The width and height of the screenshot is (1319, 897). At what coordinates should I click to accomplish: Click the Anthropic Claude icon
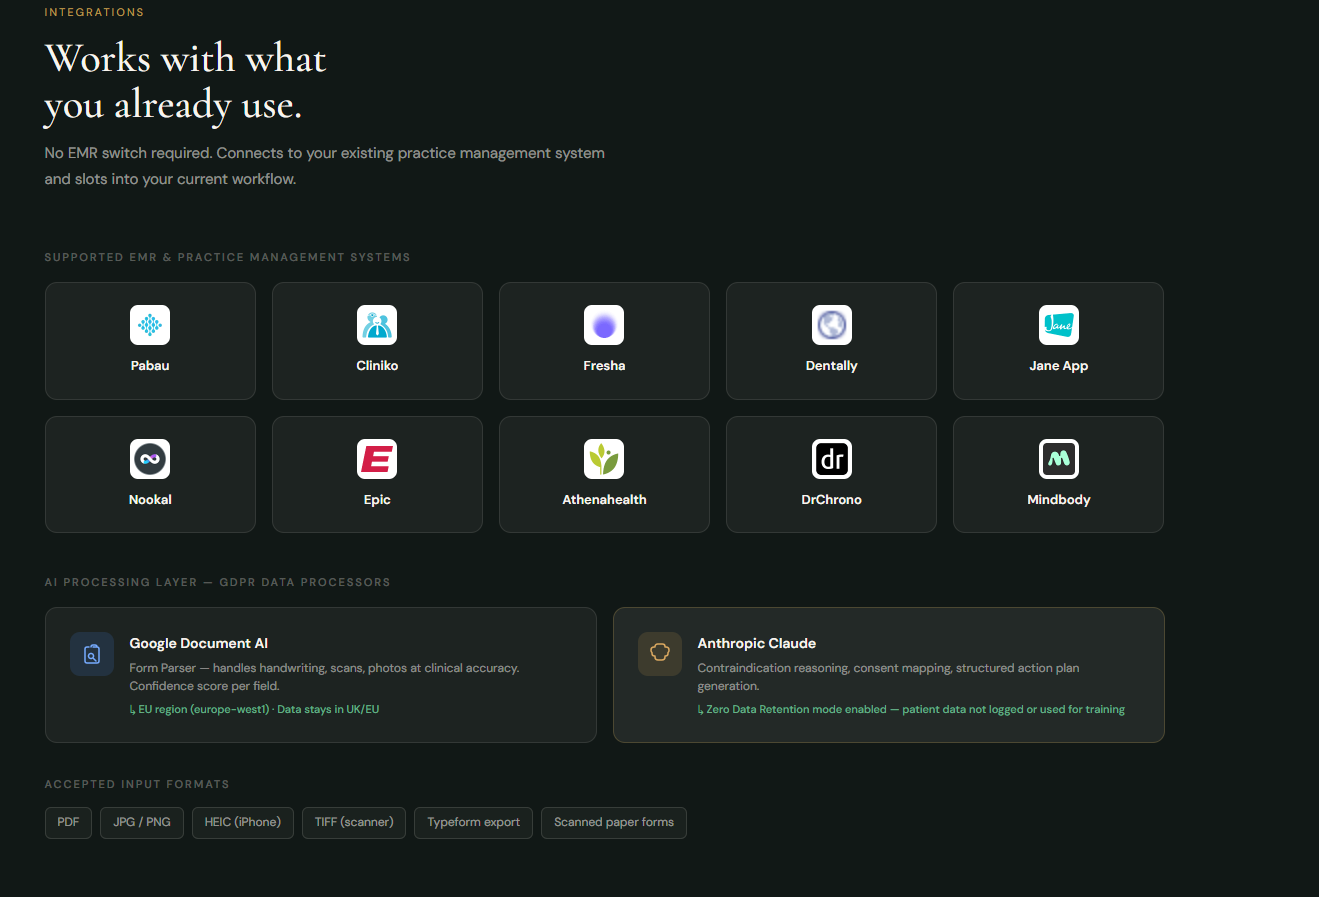point(660,654)
